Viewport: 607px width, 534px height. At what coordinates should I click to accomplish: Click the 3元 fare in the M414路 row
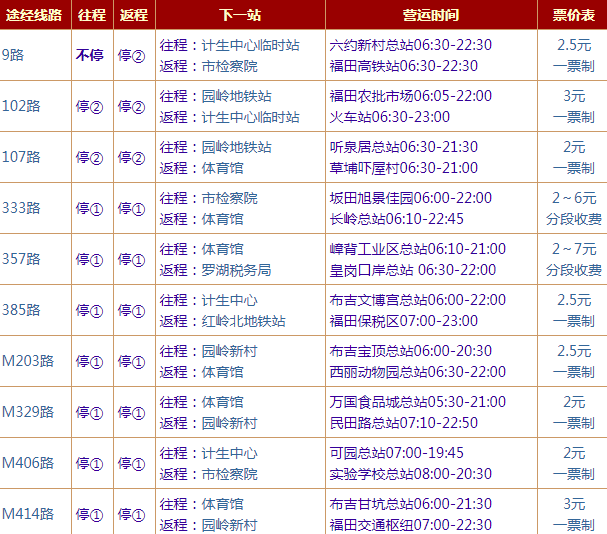574,504
